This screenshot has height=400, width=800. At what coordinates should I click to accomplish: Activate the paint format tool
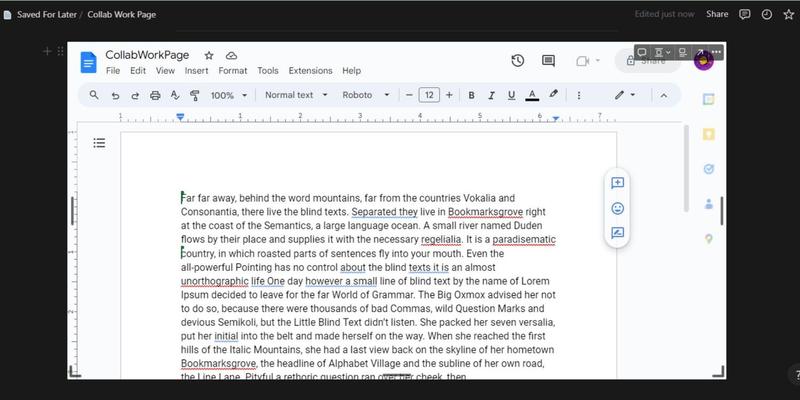tap(194, 95)
